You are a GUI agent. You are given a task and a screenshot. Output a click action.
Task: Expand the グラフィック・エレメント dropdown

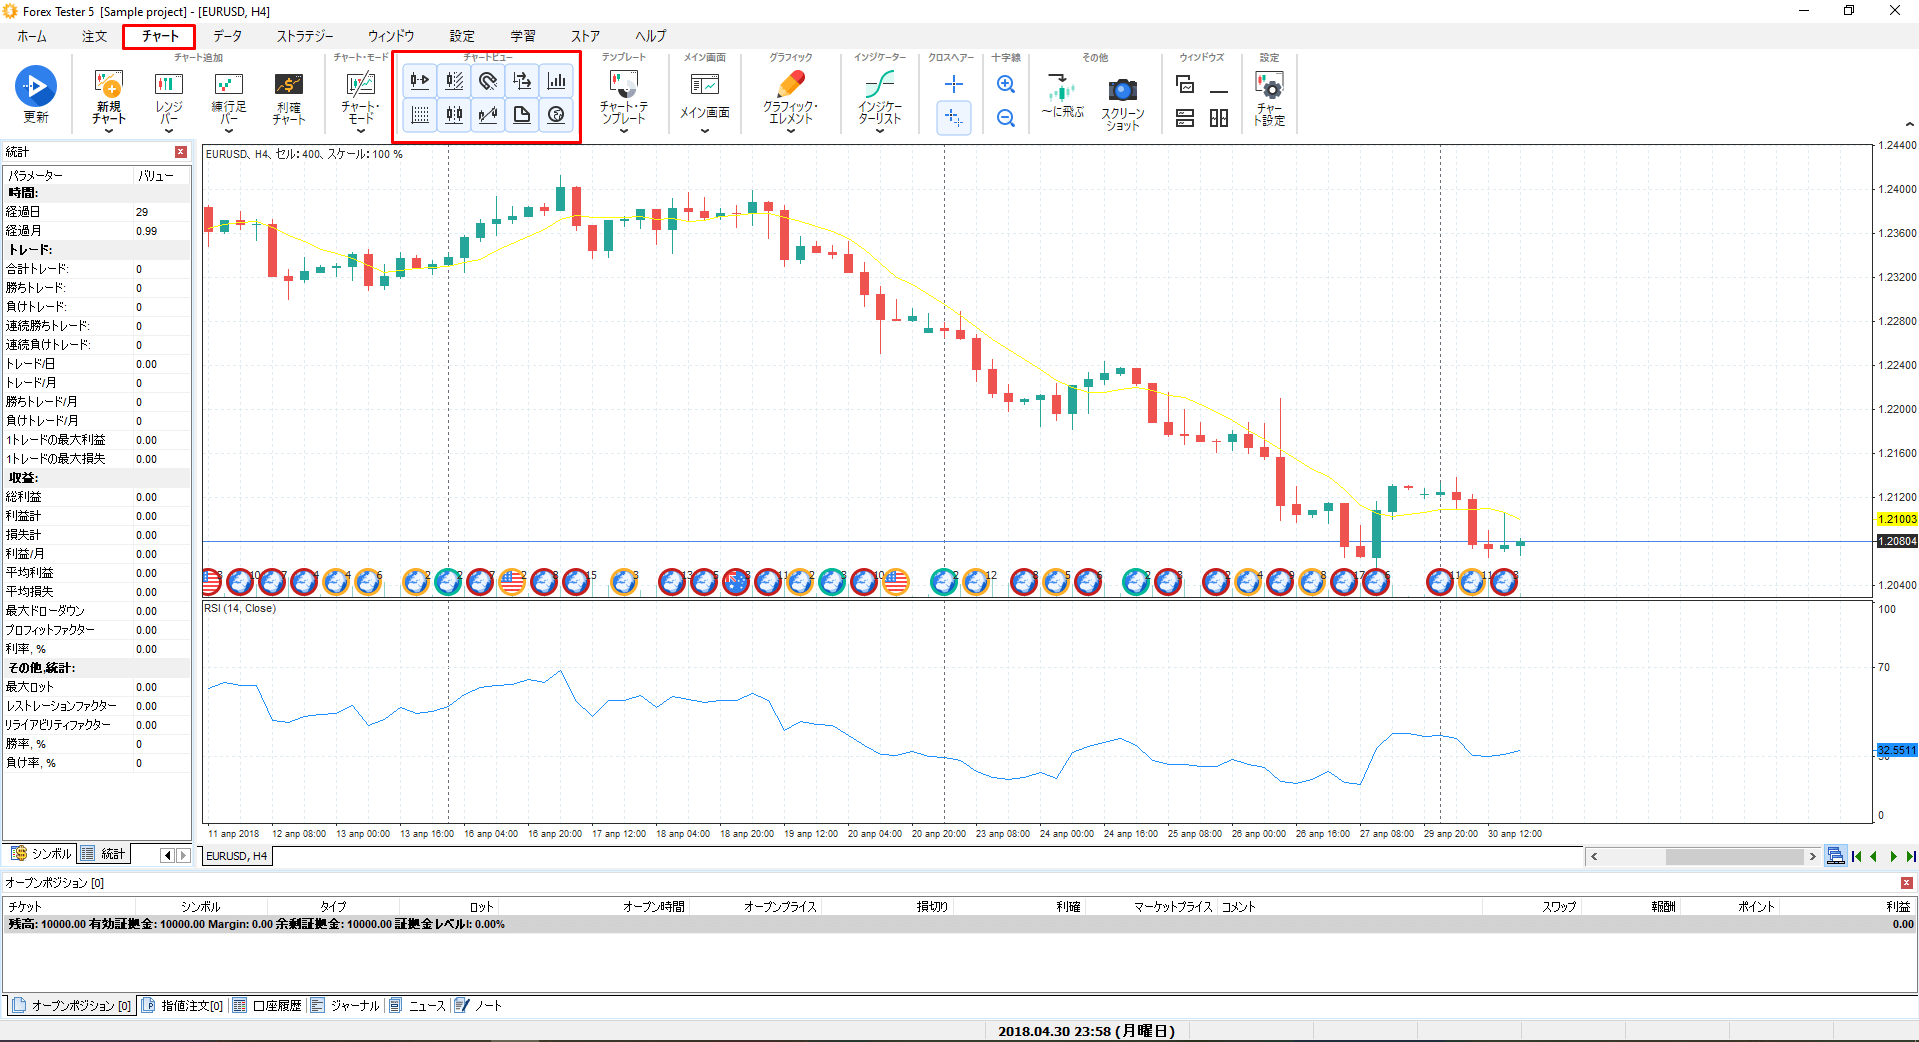point(790,131)
